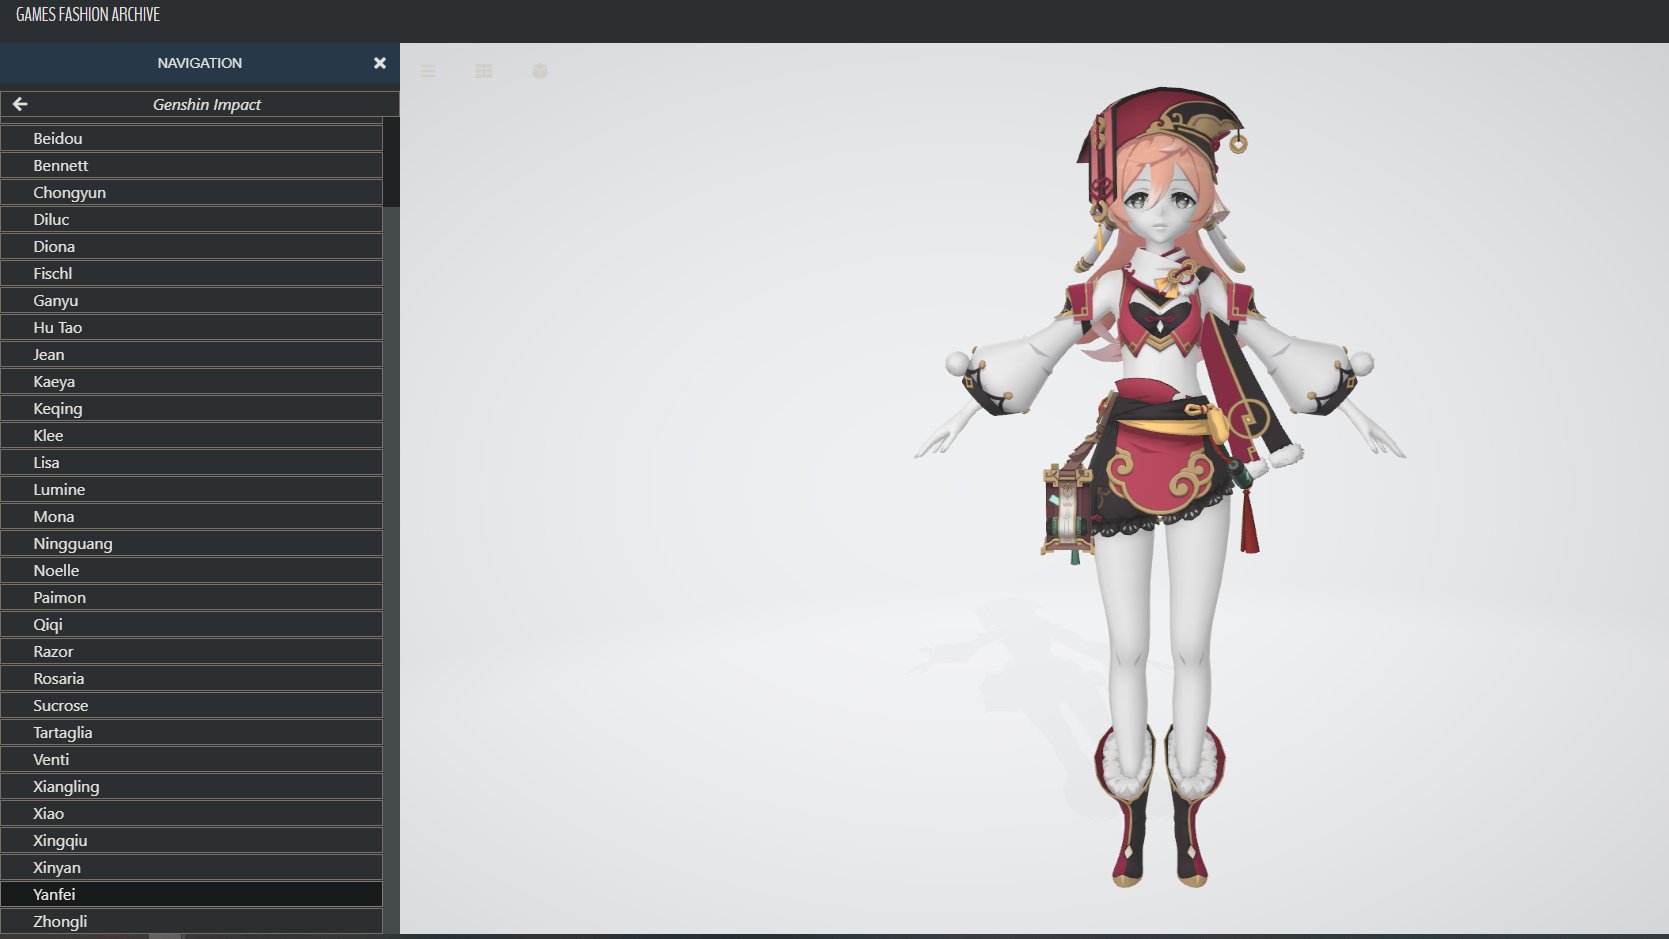Open Zhongli's model page
This screenshot has height=939, width=1669.
point(191,921)
